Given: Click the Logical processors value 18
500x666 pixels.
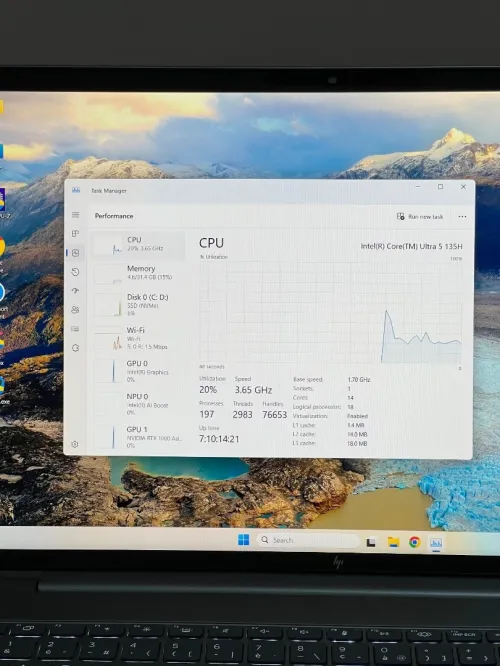Looking at the screenshot, I should tap(350, 407).
